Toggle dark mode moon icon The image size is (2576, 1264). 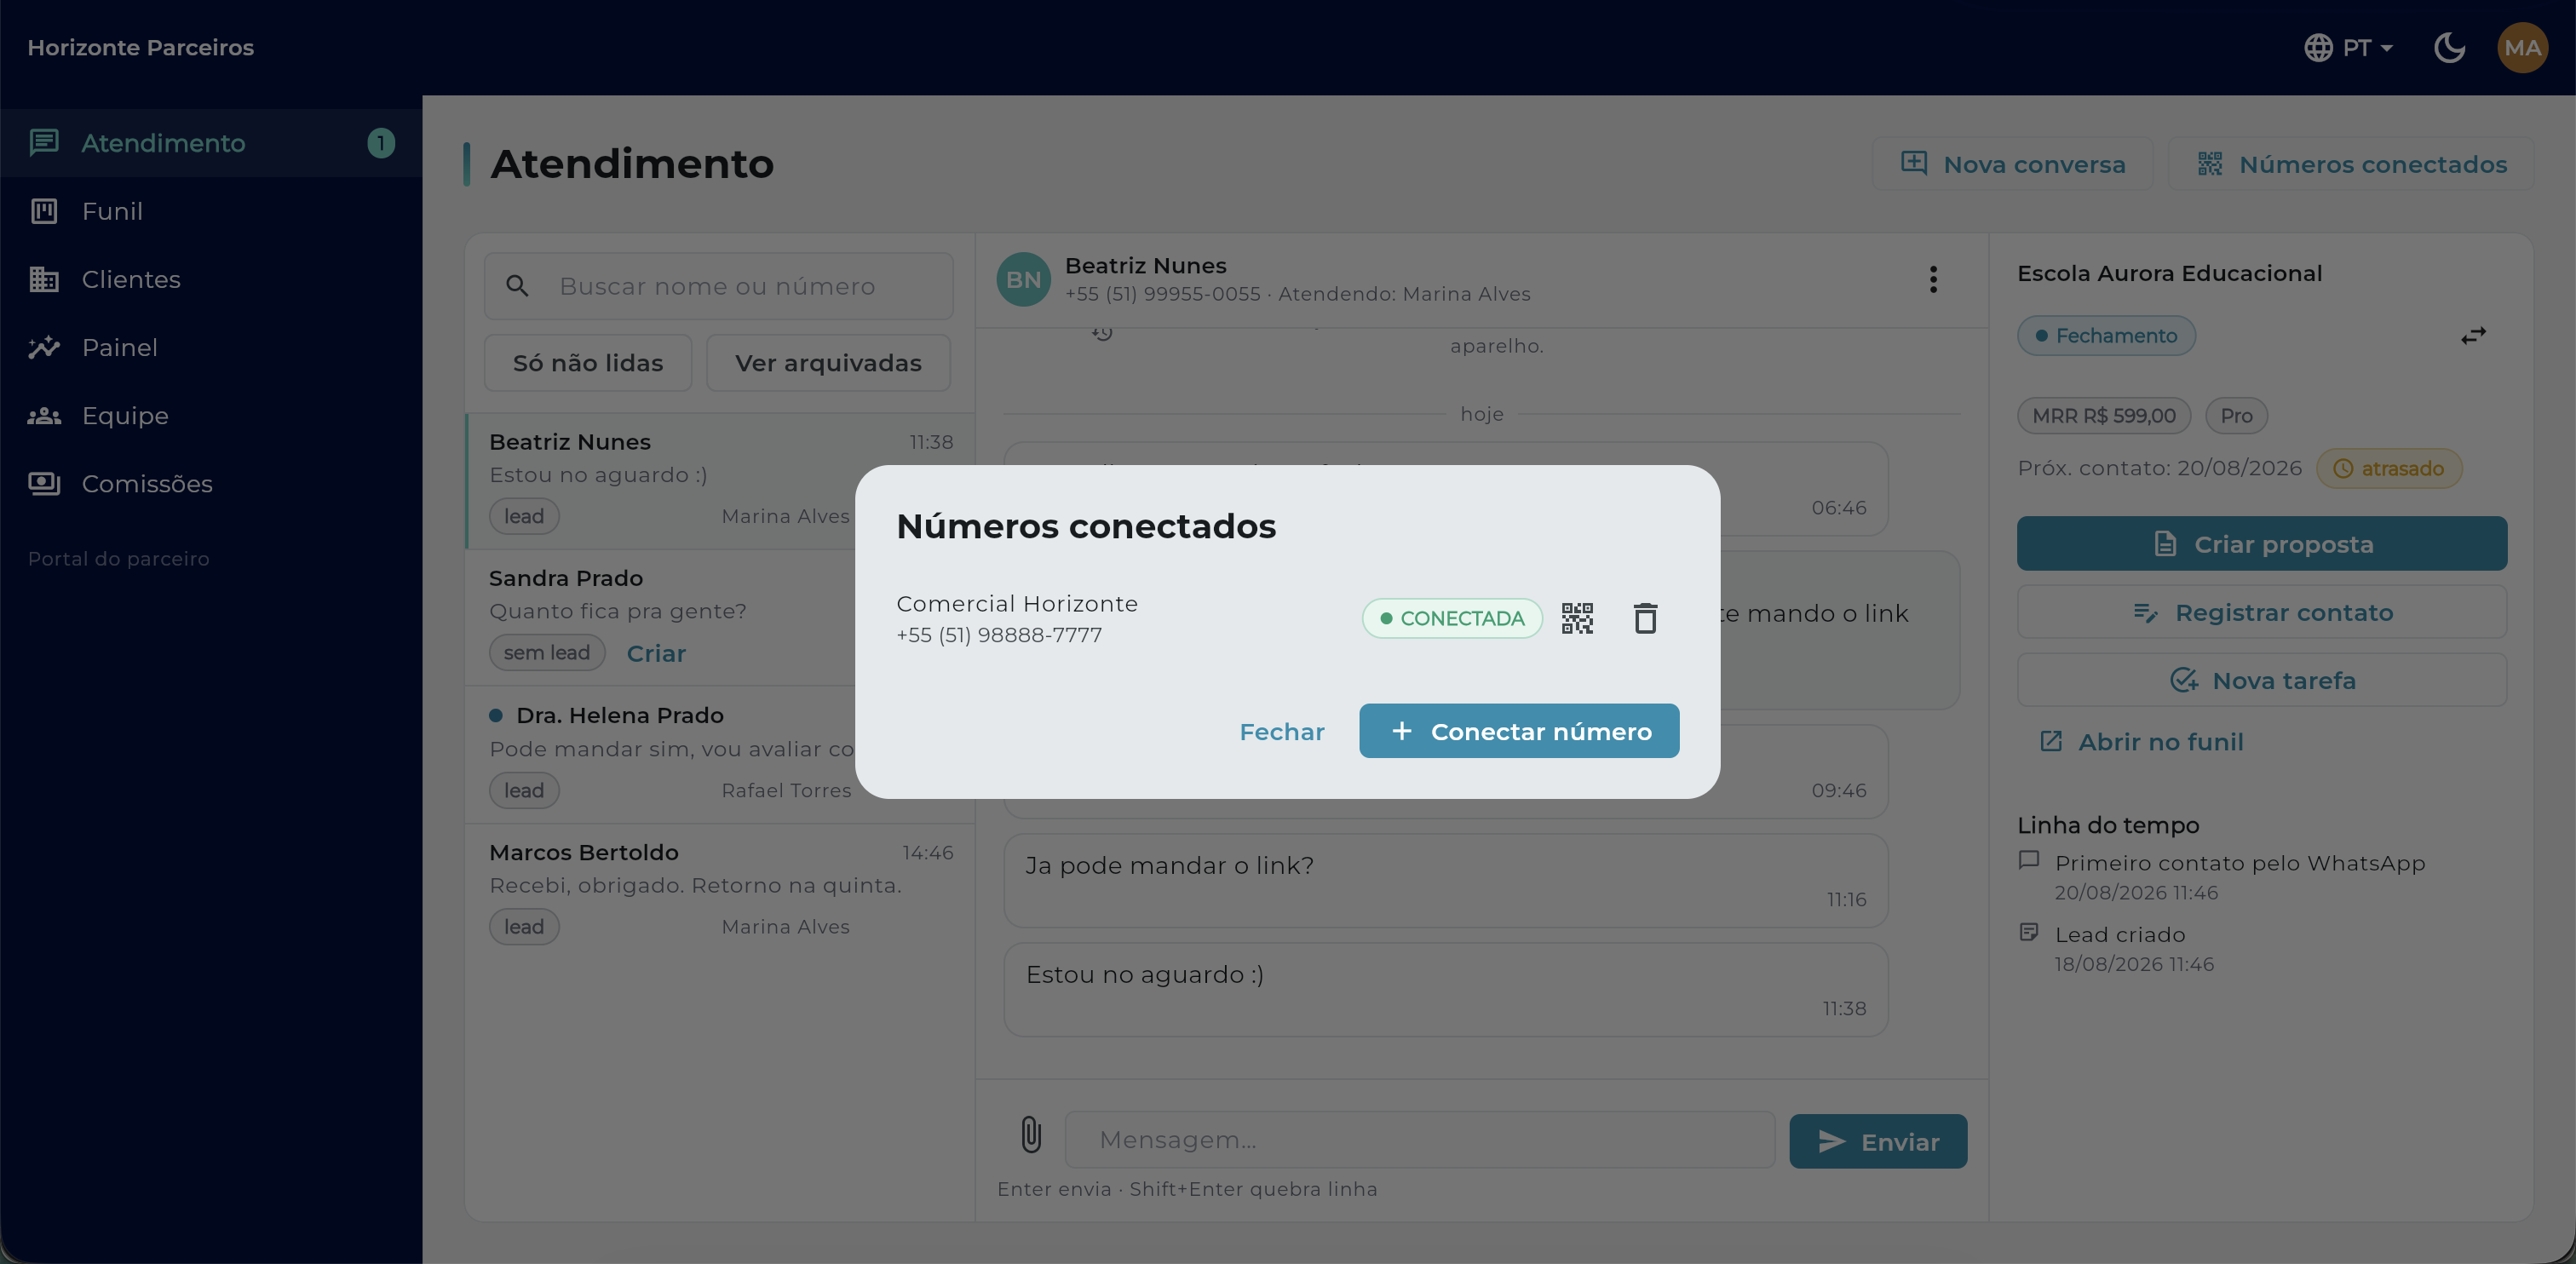coord(2449,47)
